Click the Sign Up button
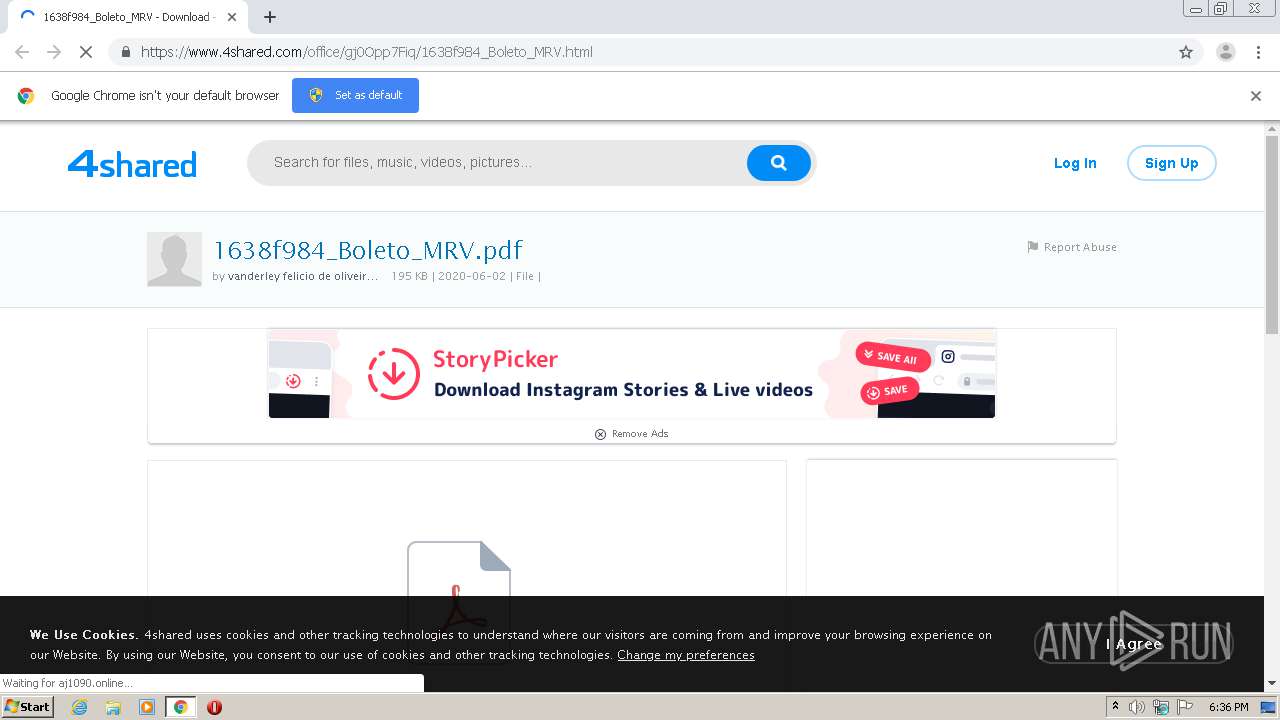The image size is (1280, 720). pos(1171,163)
